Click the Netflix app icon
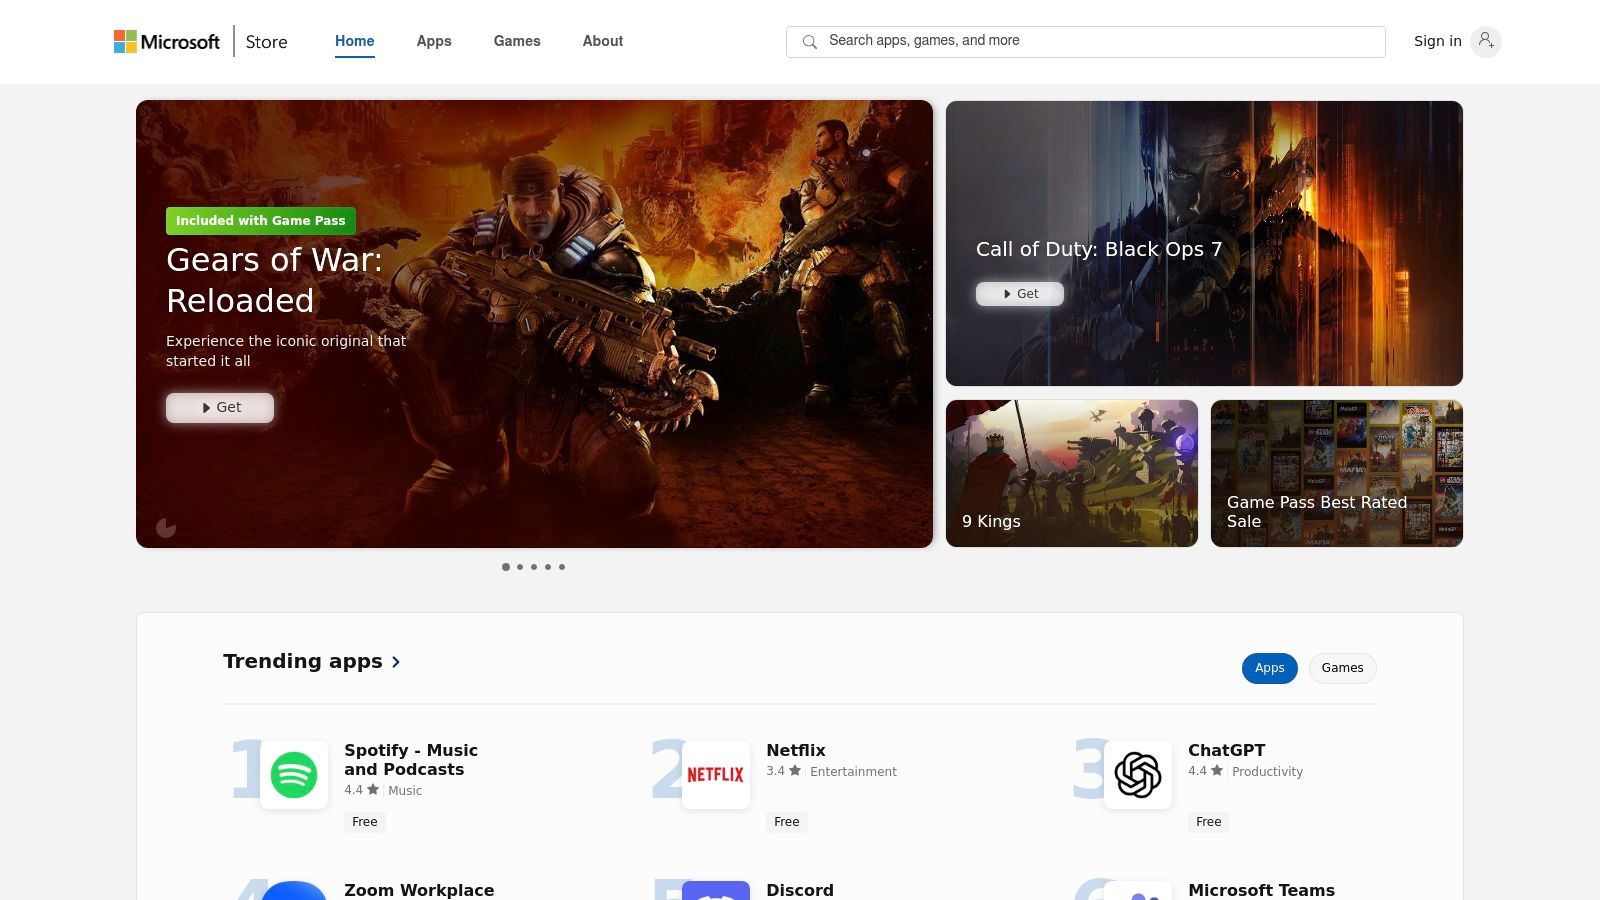This screenshot has height=900, width=1600. (x=716, y=775)
